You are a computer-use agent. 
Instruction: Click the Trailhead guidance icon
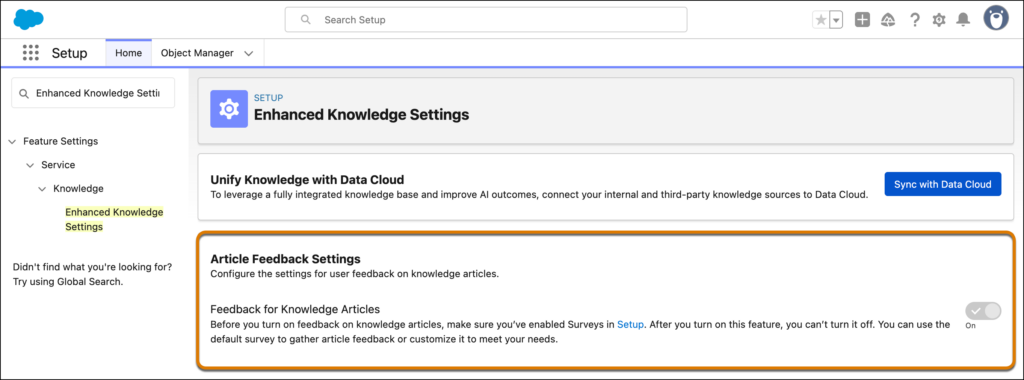point(888,20)
